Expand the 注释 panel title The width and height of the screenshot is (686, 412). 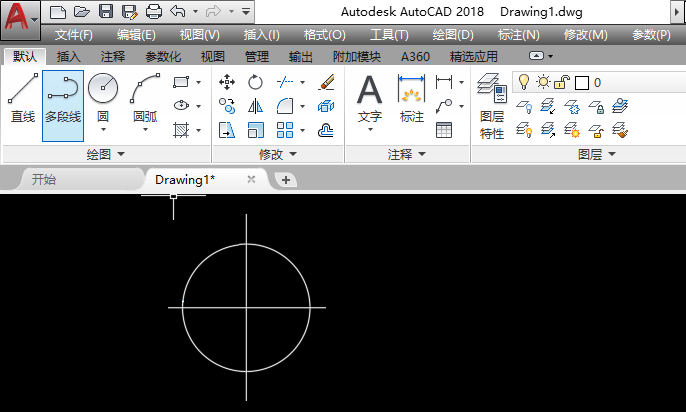point(407,154)
